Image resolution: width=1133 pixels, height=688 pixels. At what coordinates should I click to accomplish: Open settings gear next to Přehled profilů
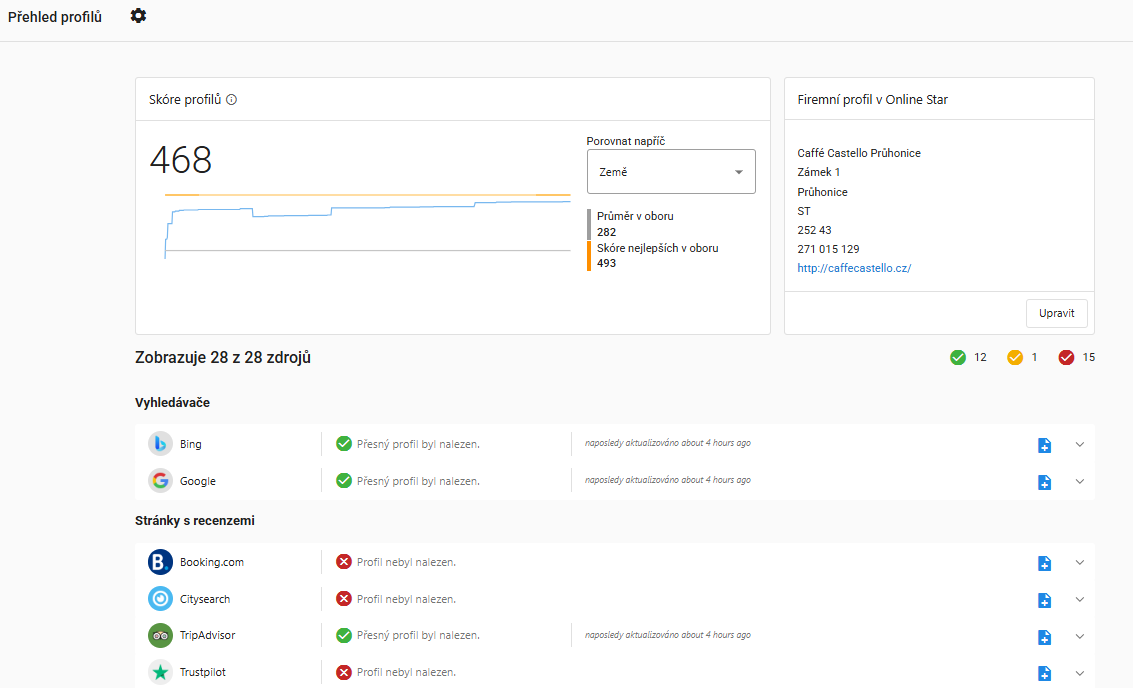[138, 16]
